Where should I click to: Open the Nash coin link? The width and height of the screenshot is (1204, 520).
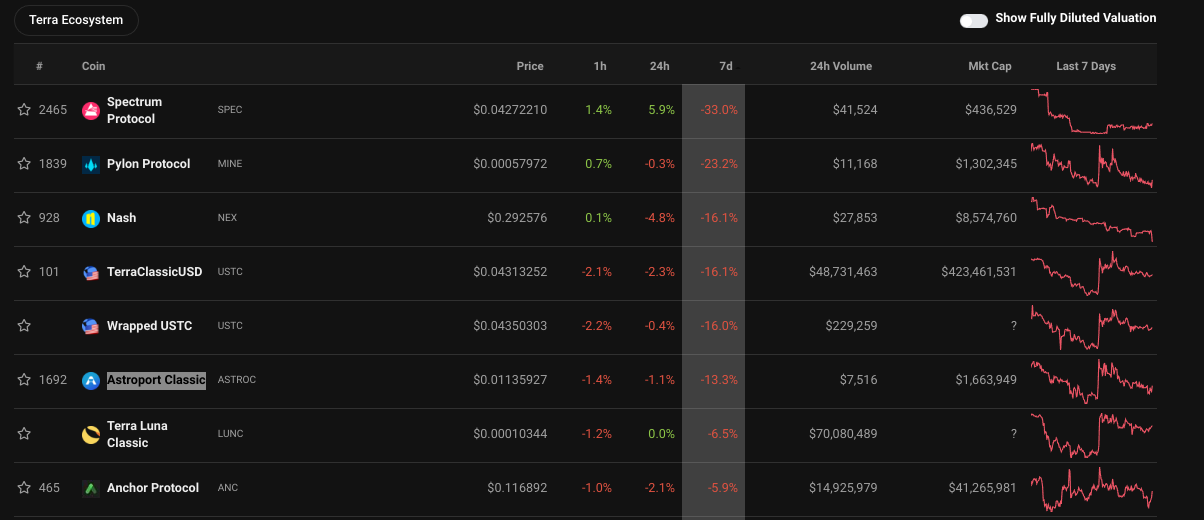click(x=121, y=218)
